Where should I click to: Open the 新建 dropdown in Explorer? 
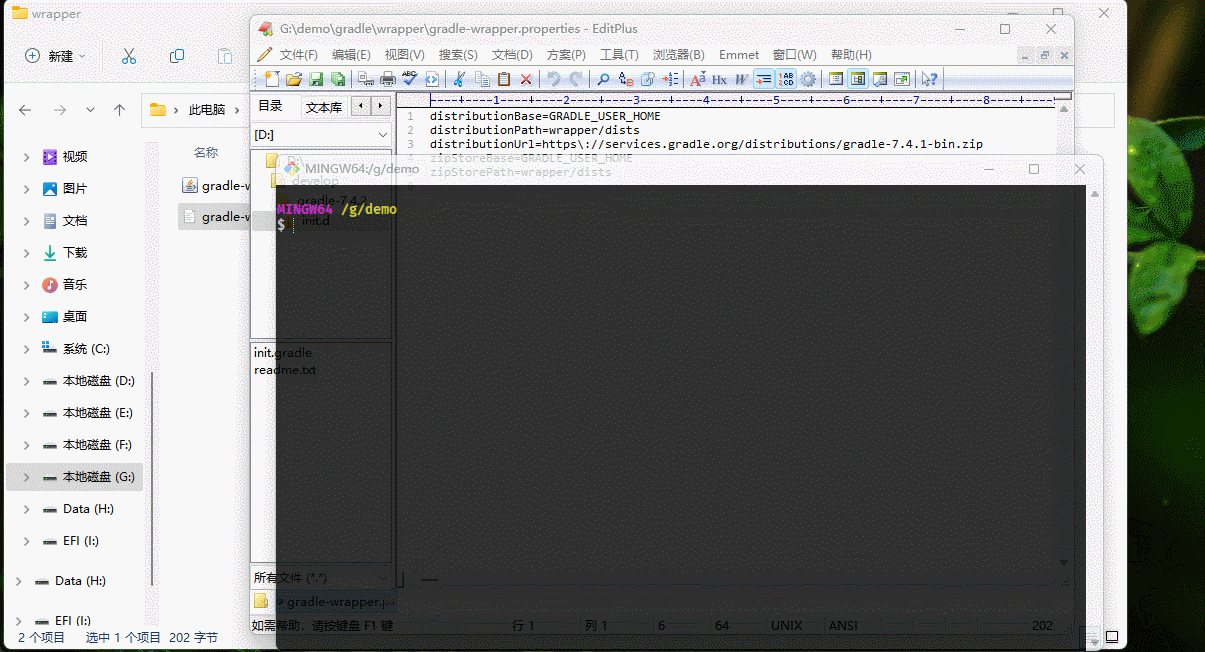click(x=56, y=56)
